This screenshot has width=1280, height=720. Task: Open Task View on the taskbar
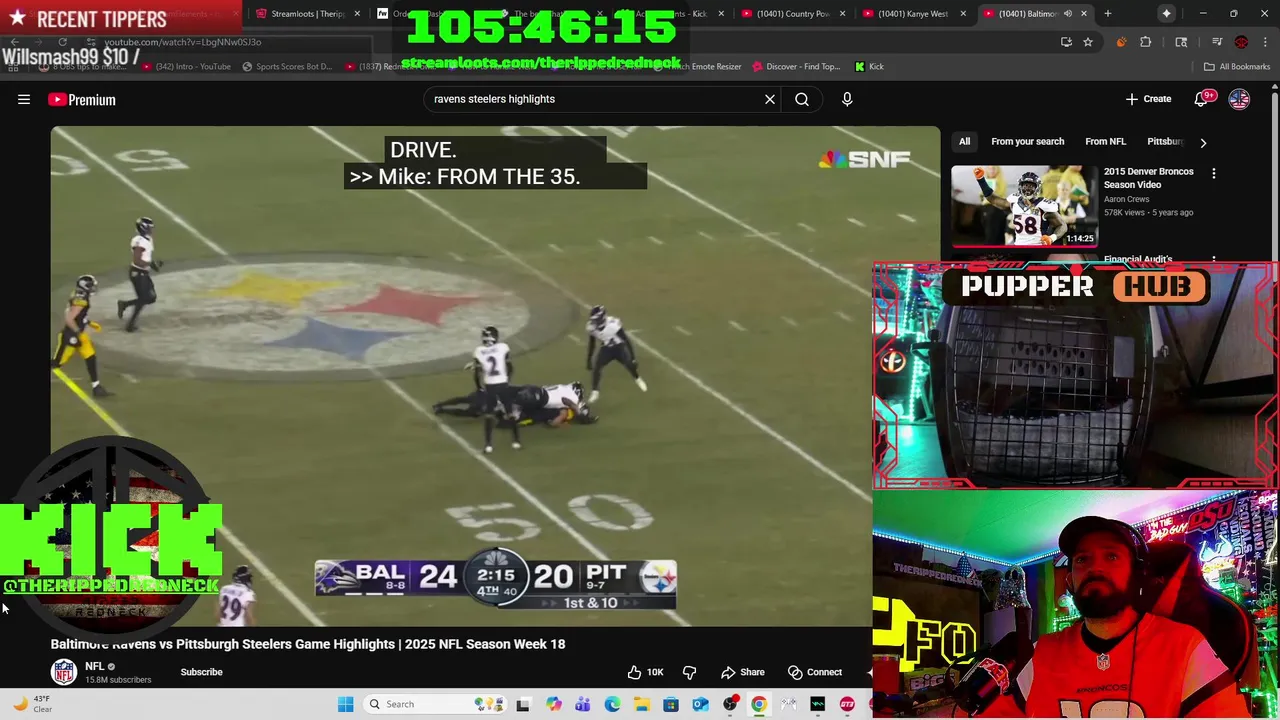(x=523, y=704)
